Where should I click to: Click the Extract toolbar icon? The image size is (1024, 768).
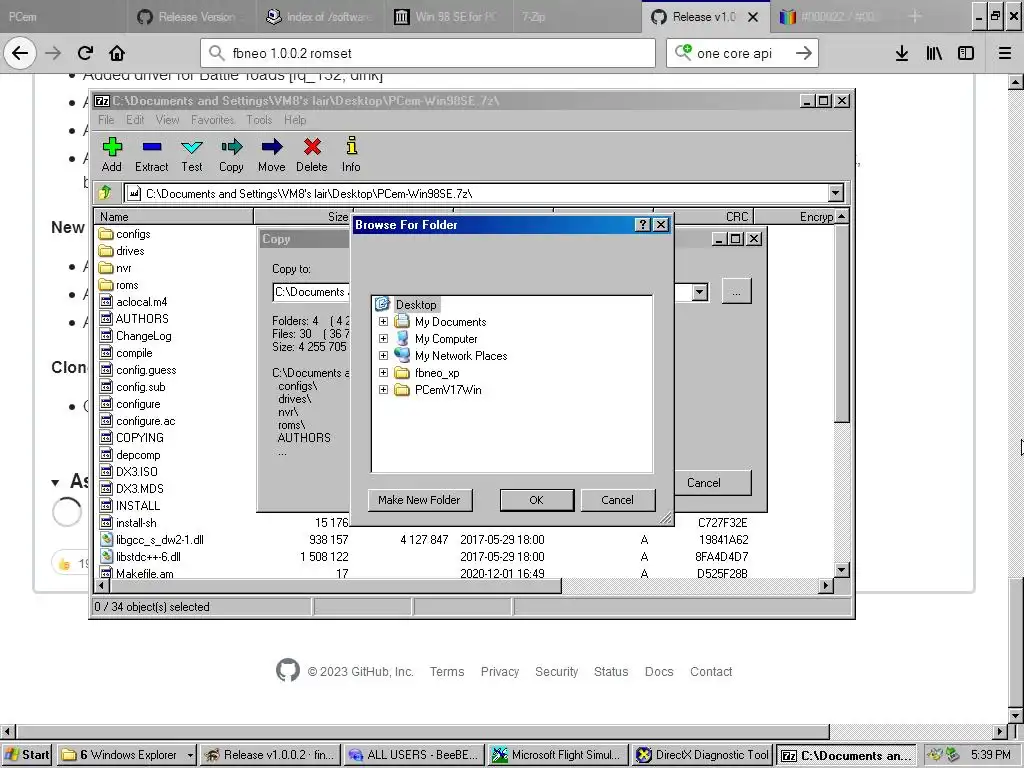pyautogui.click(x=152, y=155)
